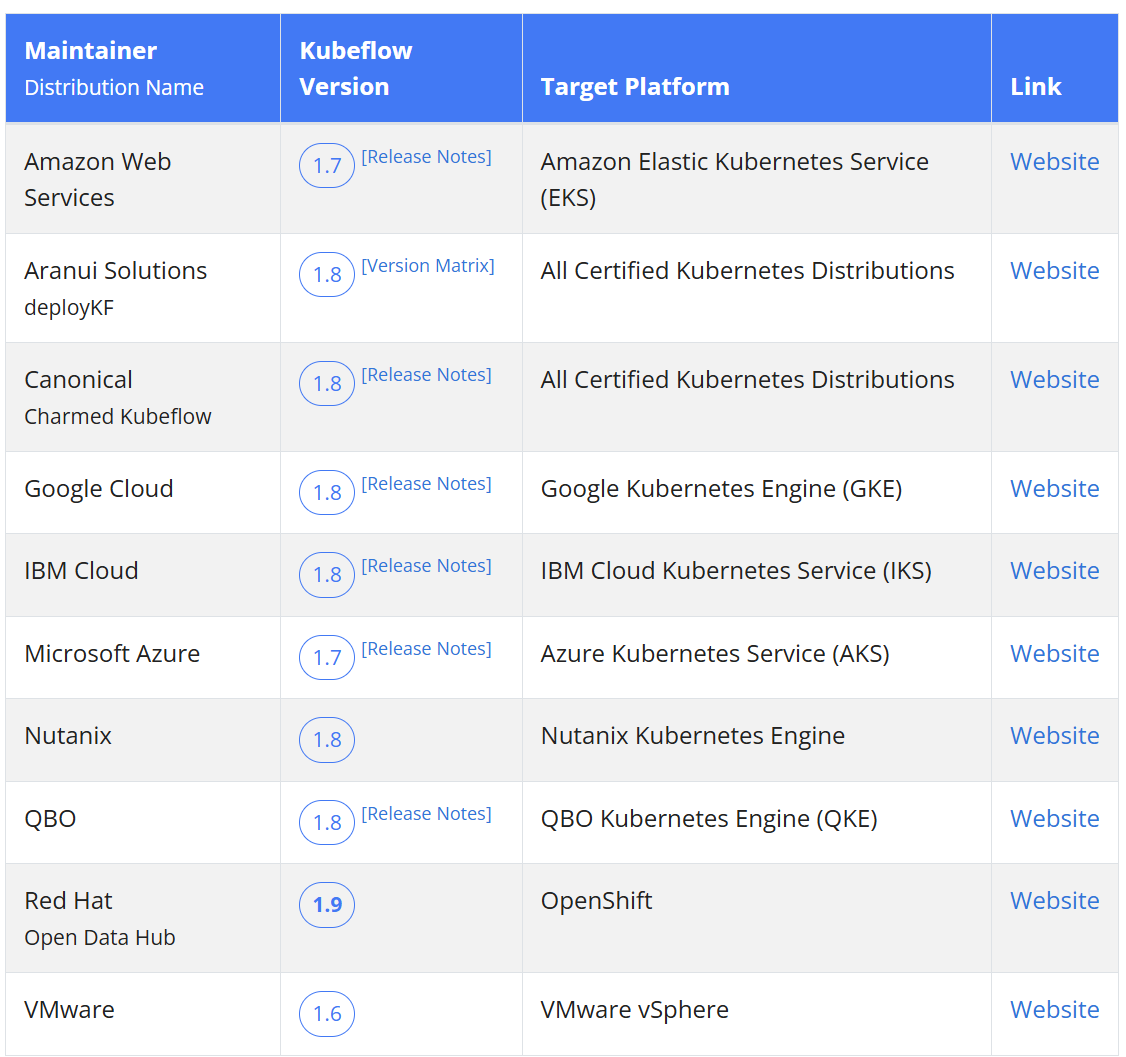Viewport: 1126px width, 1057px height.
Task: Visit the IBM Cloud Website link
Action: tap(1054, 571)
